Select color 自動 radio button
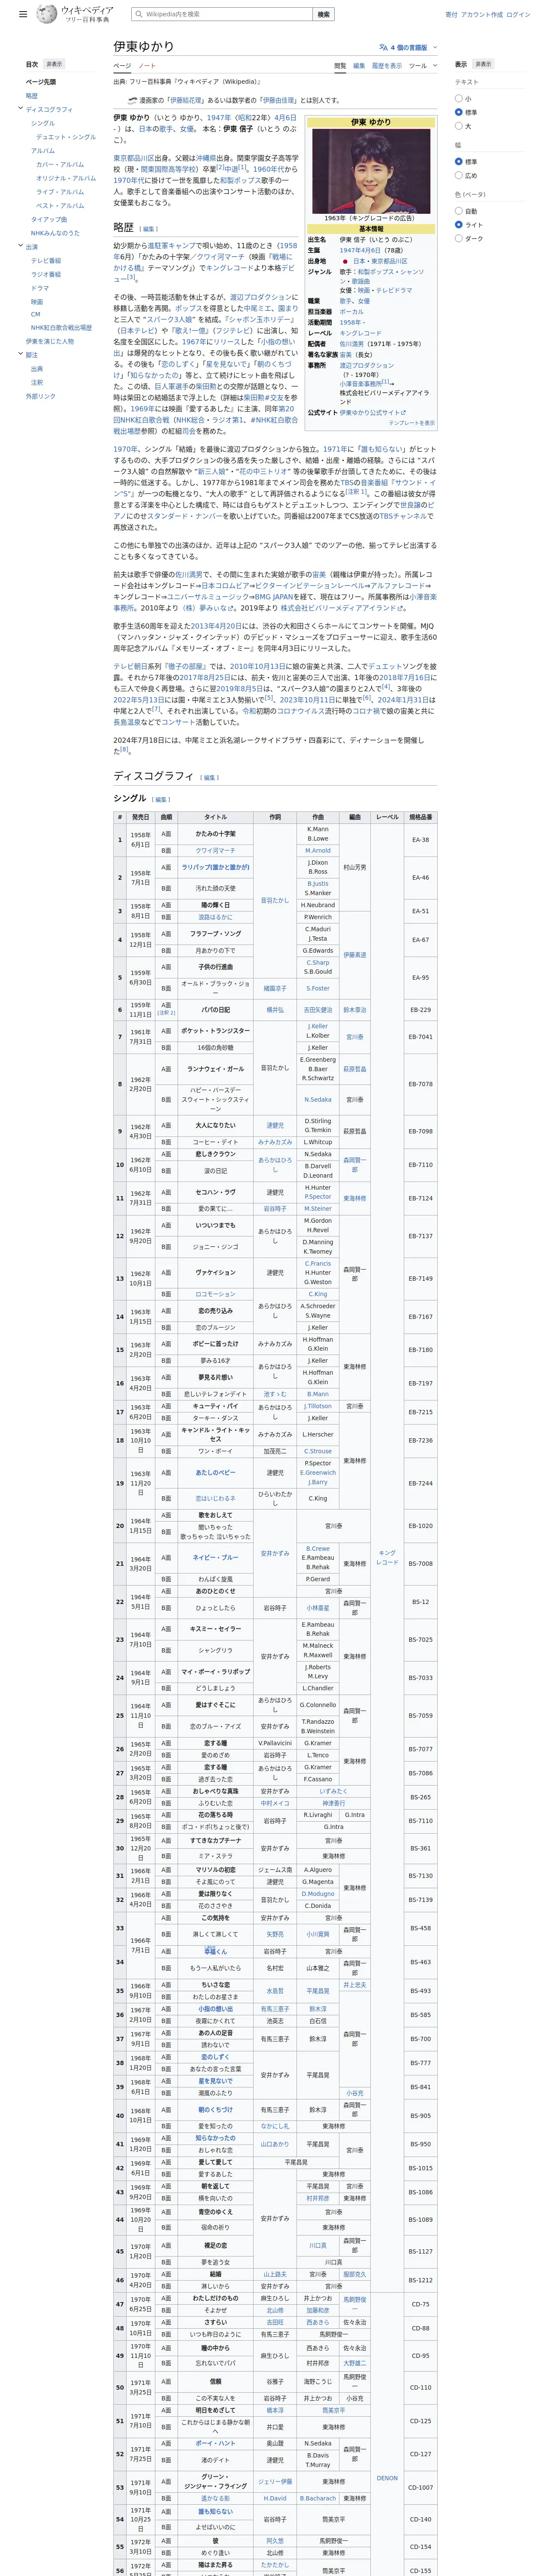551x2576 pixels. tap(459, 211)
